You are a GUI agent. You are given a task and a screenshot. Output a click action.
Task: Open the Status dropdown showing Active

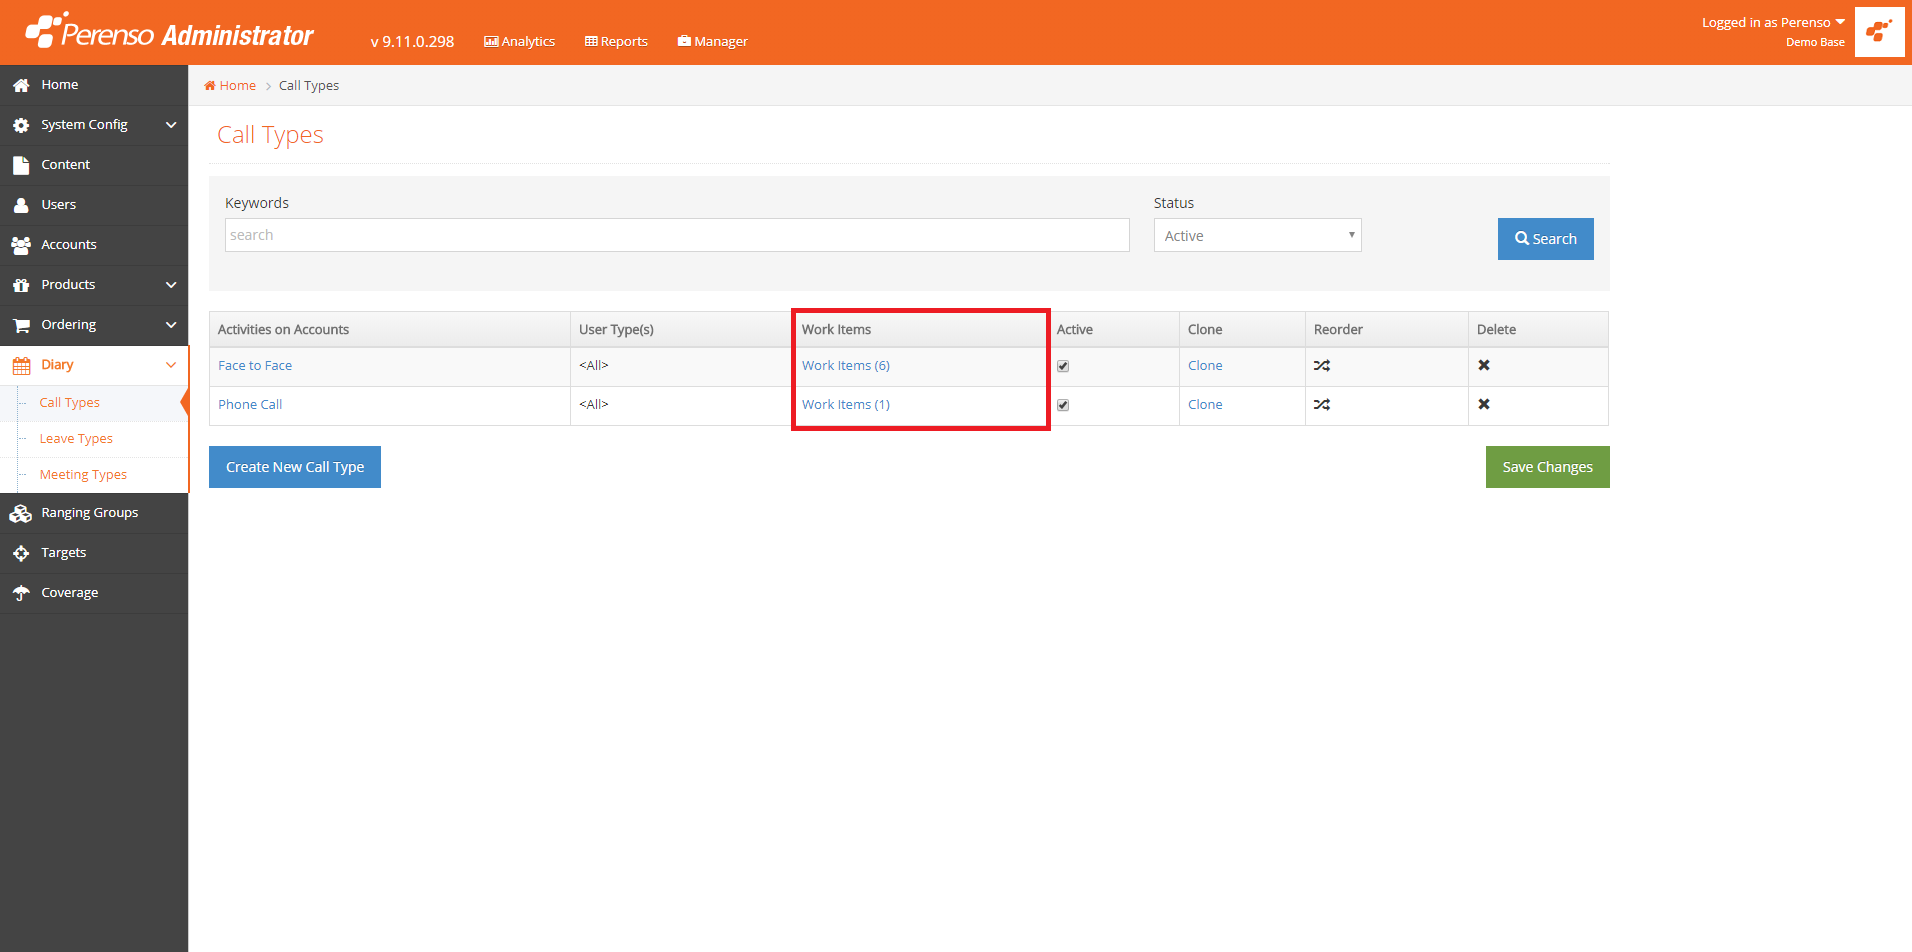click(x=1257, y=235)
